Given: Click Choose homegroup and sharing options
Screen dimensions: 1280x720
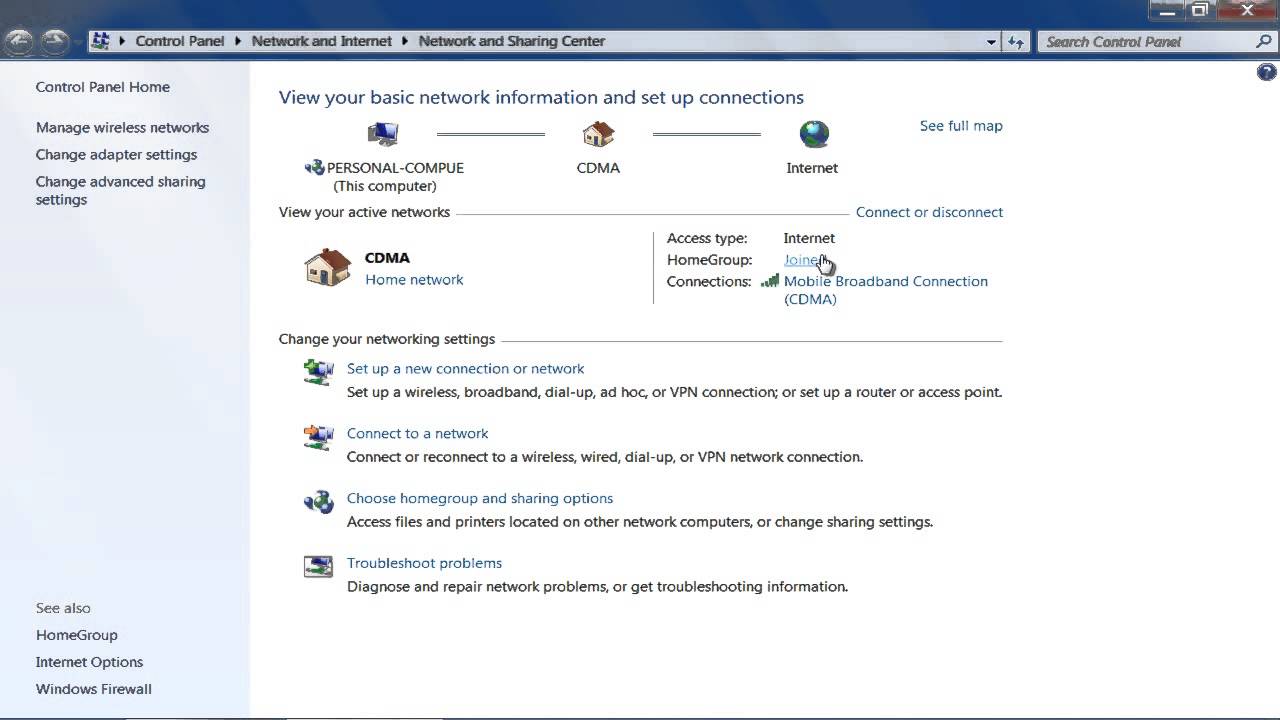Looking at the screenshot, I should pyautogui.click(x=480, y=498).
